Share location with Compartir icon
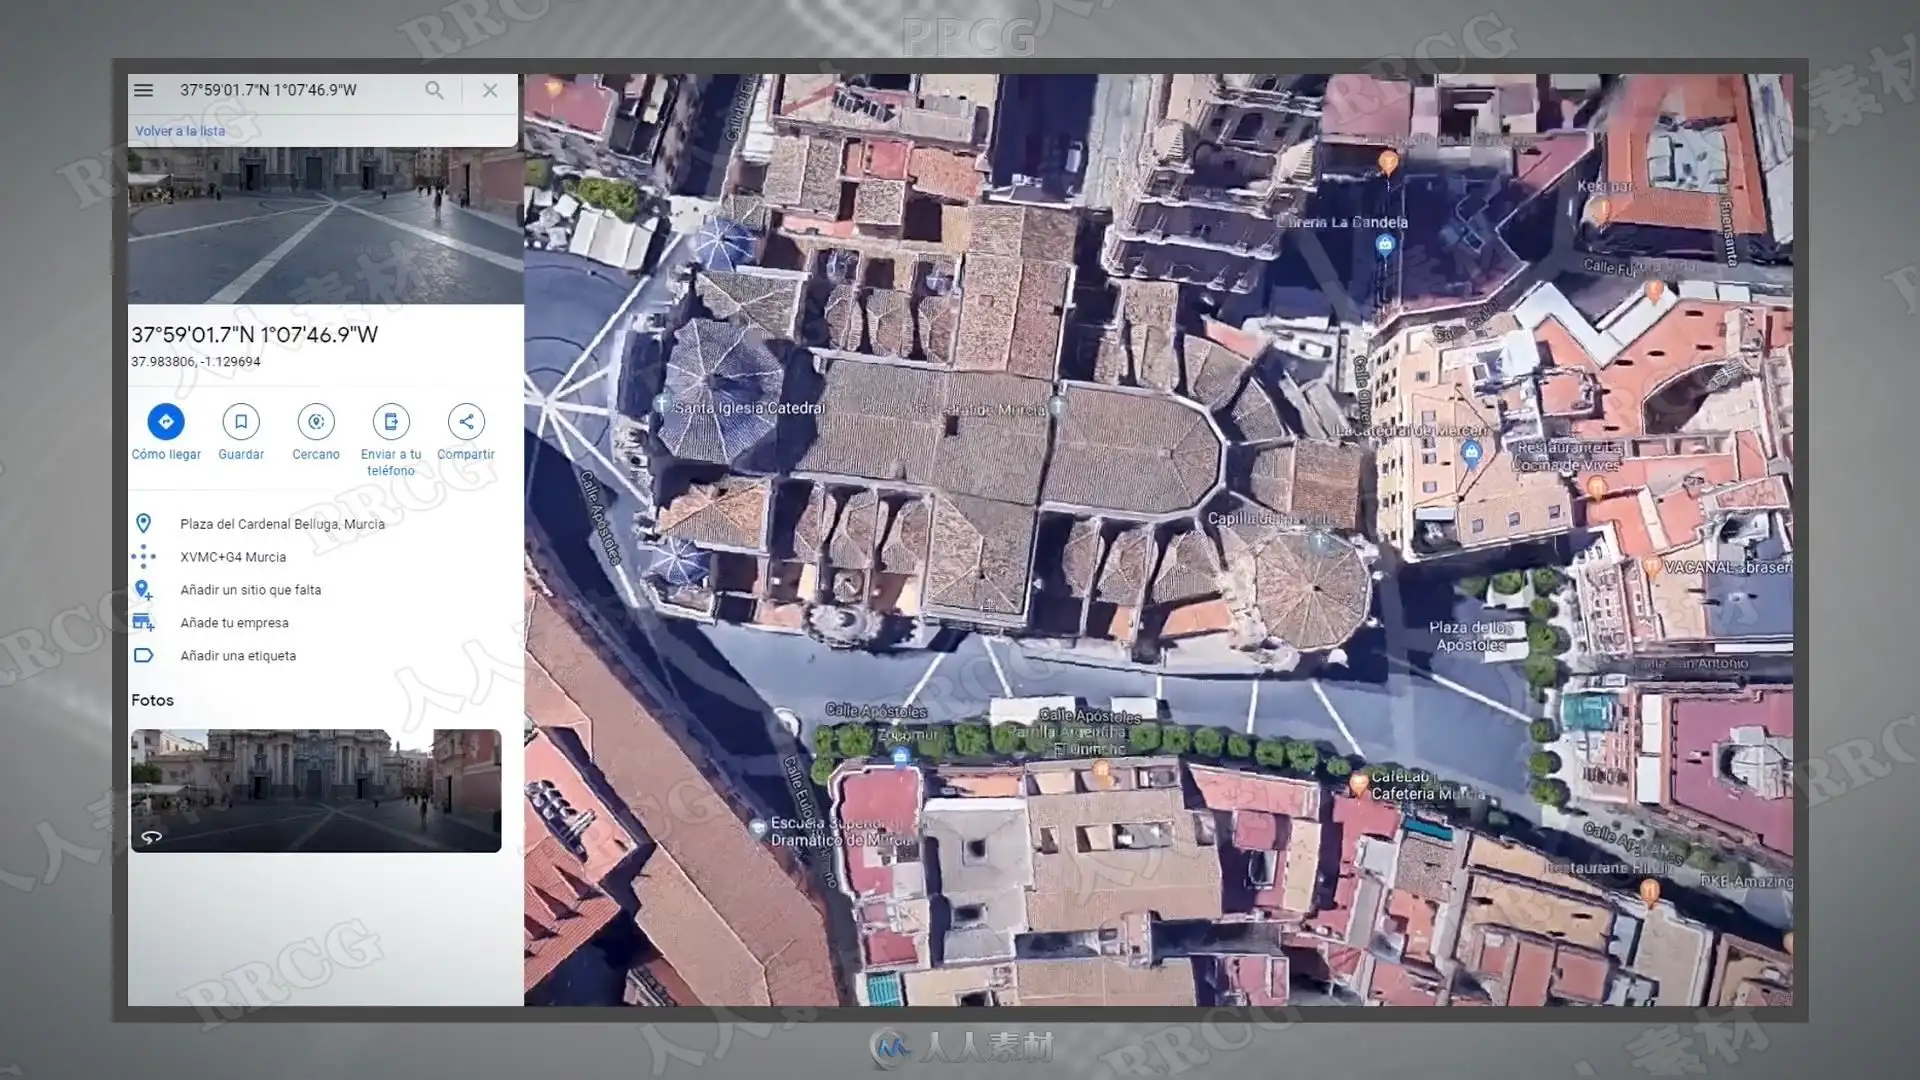Image resolution: width=1920 pixels, height=1080 pixels. 466,422
